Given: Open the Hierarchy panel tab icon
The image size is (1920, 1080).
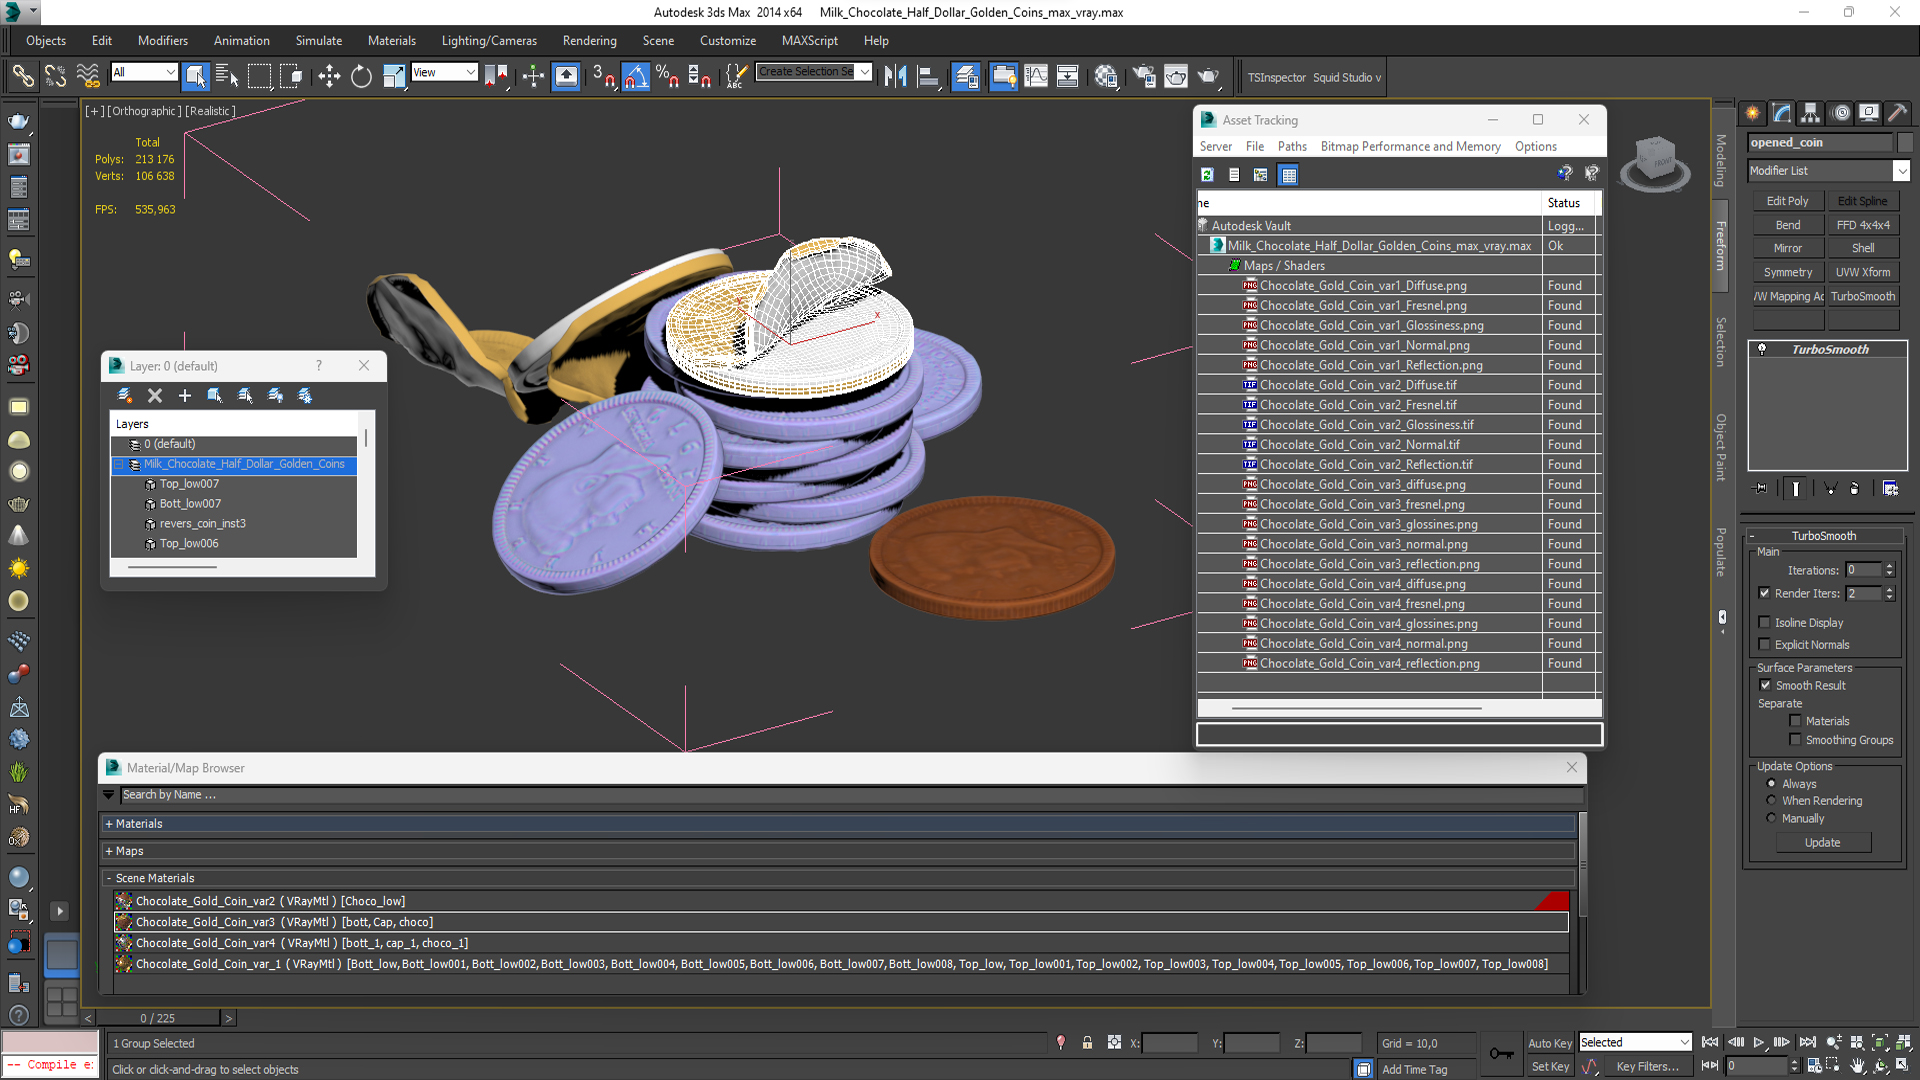Looking at the screenshot, I should coord(1811,113).
